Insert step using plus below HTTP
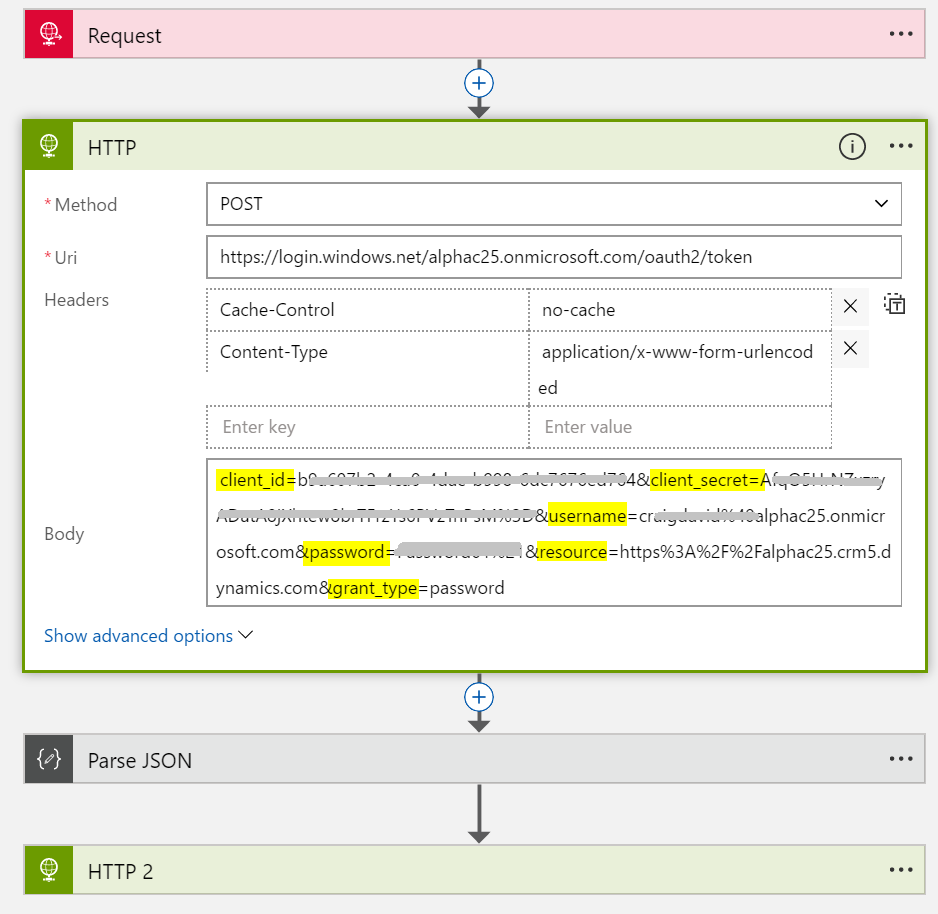938x914 pixels. 480,696
